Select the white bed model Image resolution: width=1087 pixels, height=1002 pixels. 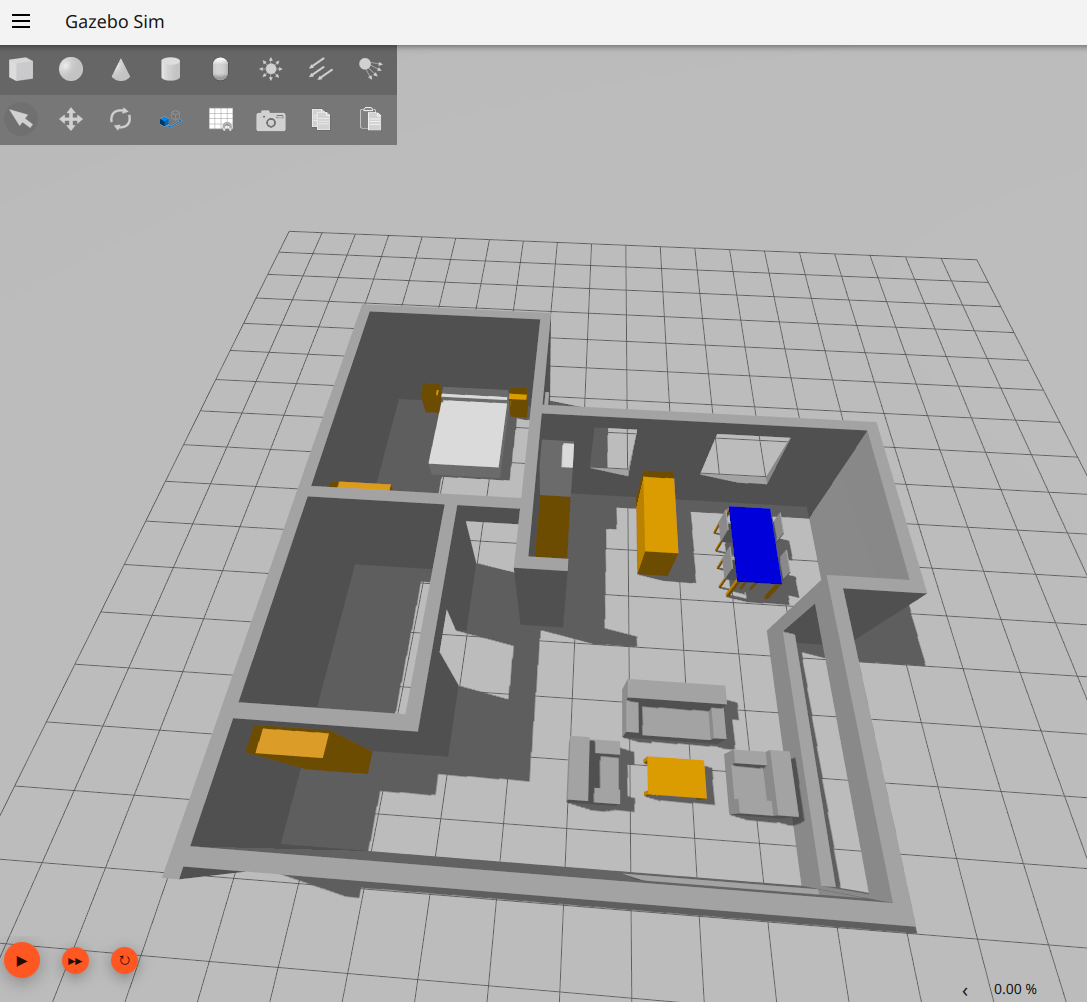pos(469,433)
